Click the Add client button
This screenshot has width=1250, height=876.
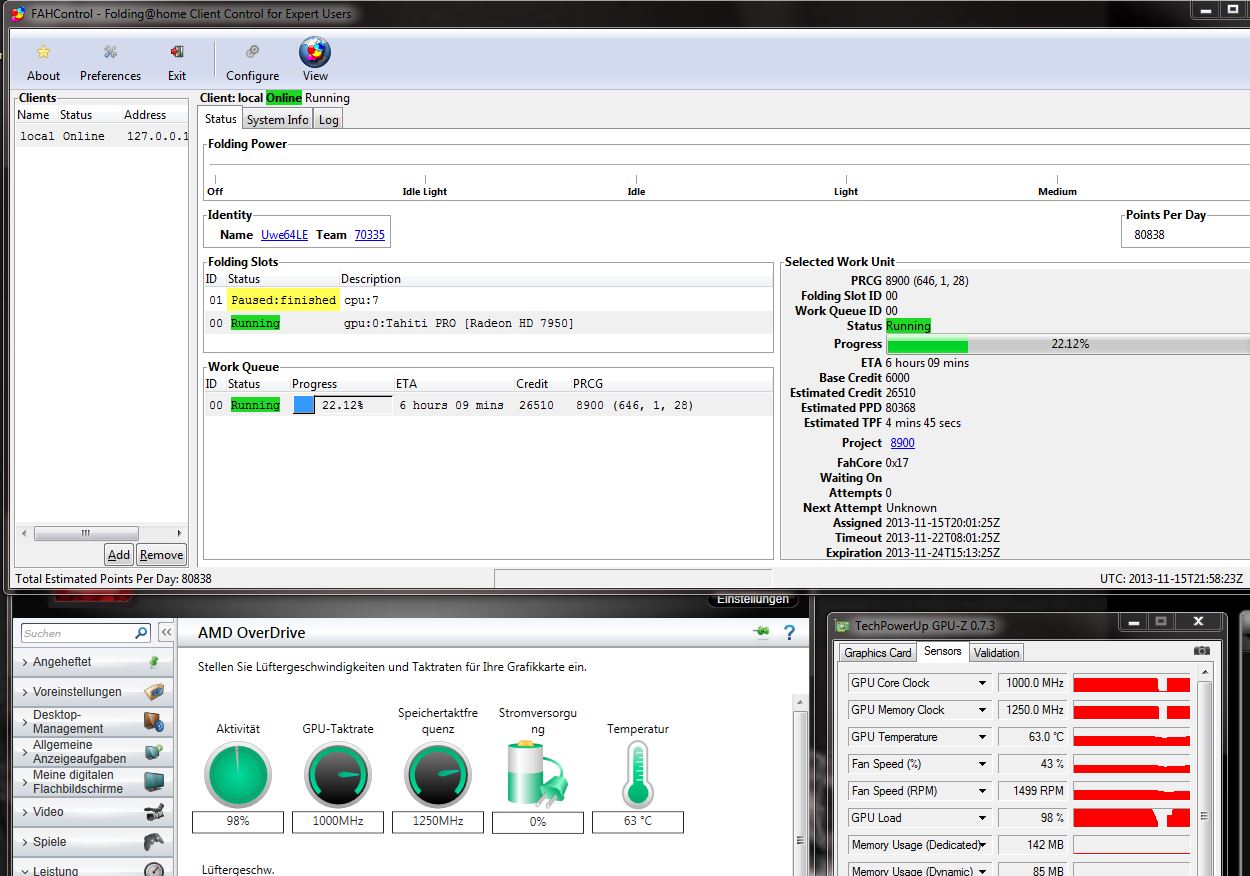click(119, 555)
